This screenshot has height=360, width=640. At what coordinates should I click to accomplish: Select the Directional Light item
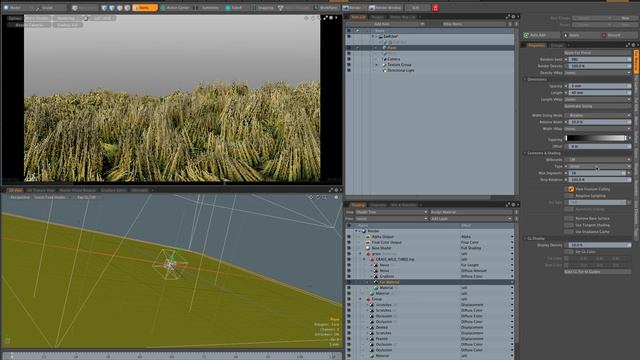(400, 71)
